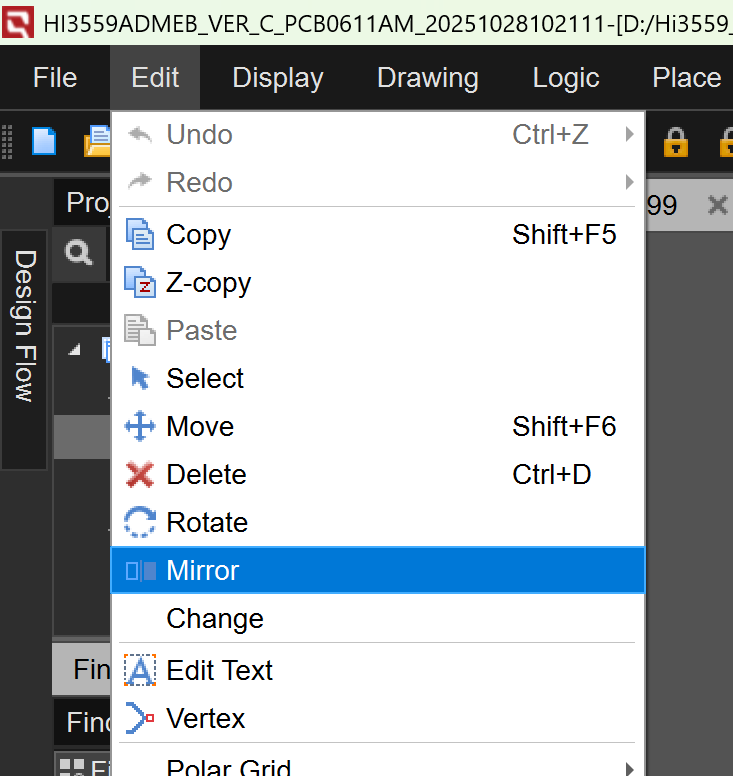Screen dimensions: 733x776
Task: Open the Display menu
Action: click(277, 78)
